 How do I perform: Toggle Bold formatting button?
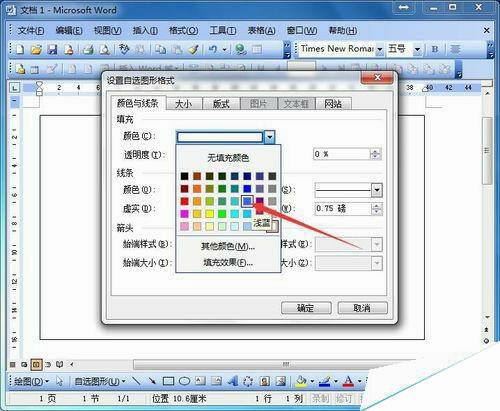[435, 49]
